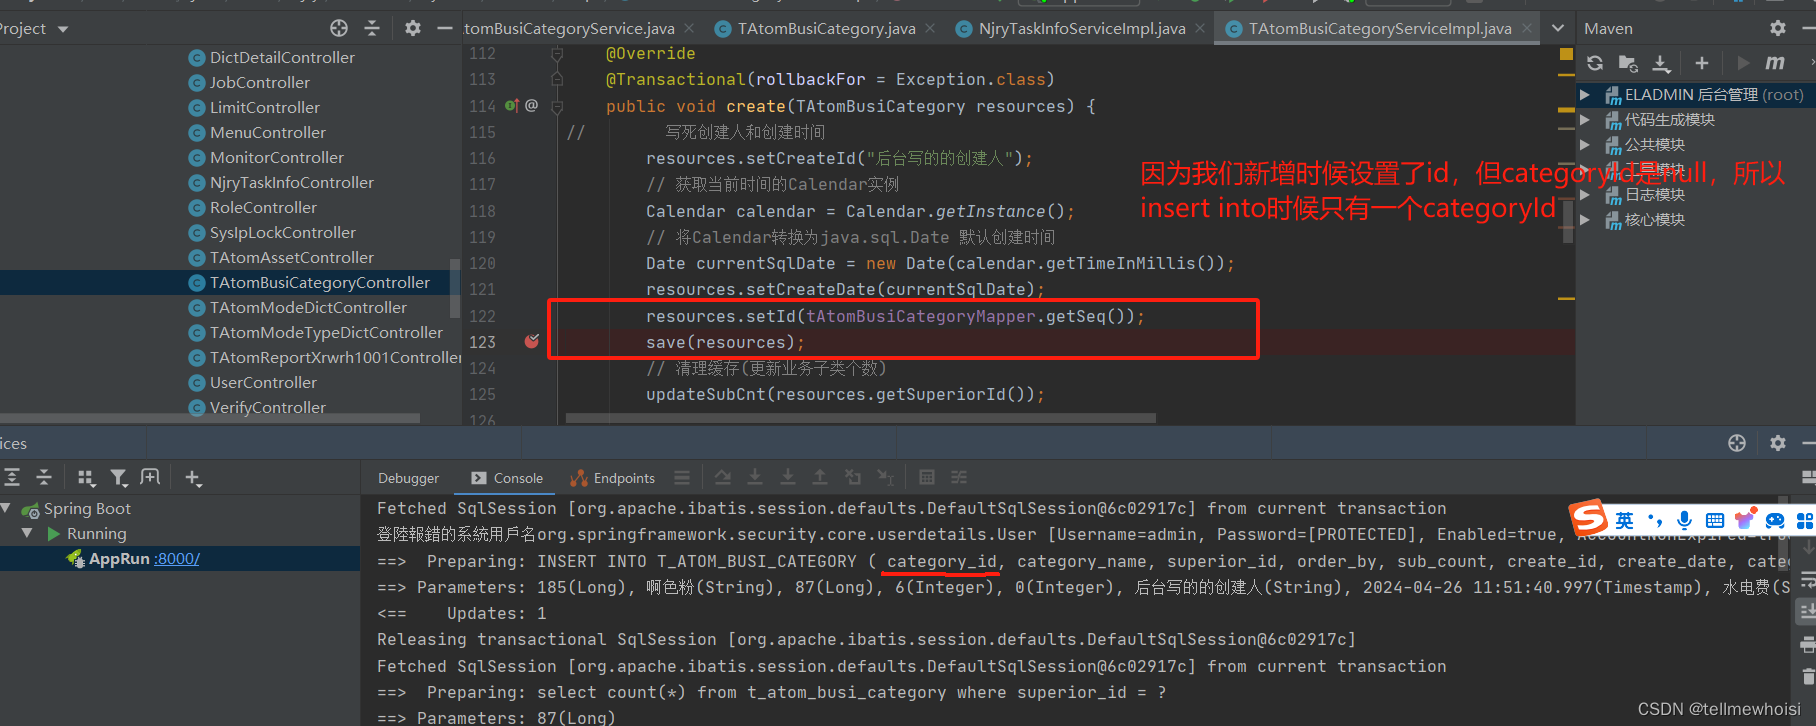This screenshot has height=726, width=1816.
Task: Open the :8000/ link next to AppRun
Action: [x=177, y=559]
